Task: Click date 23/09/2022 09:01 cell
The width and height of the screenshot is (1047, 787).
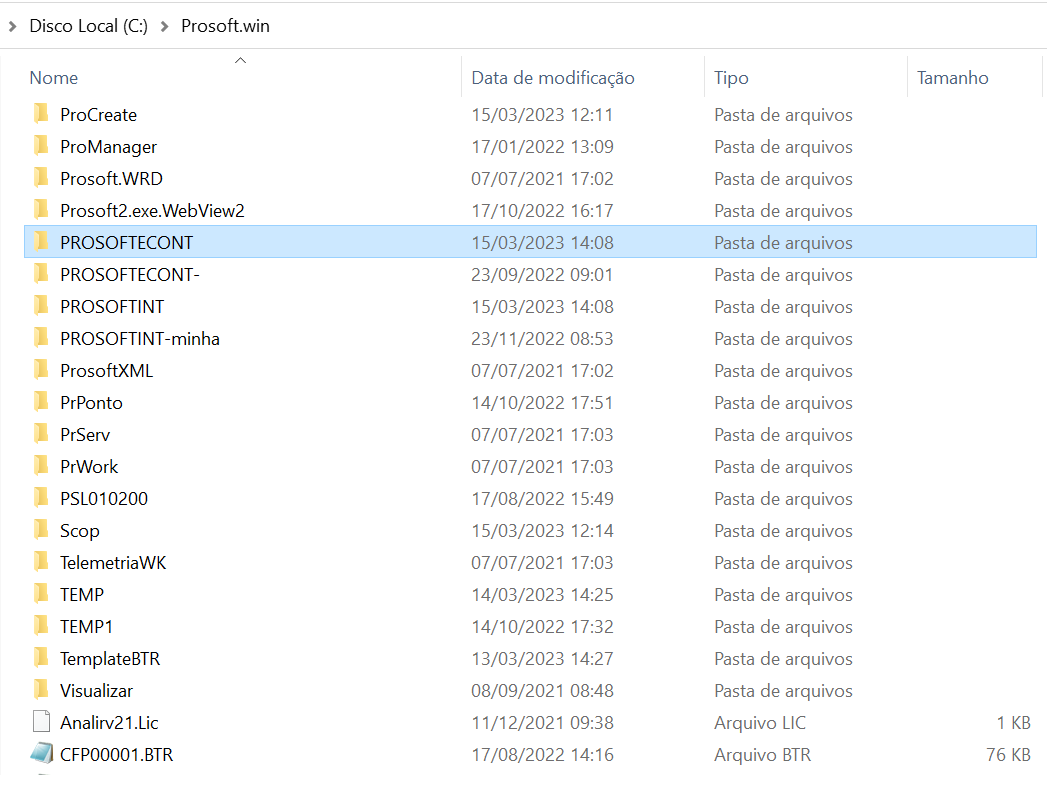Action: [542, 275]
